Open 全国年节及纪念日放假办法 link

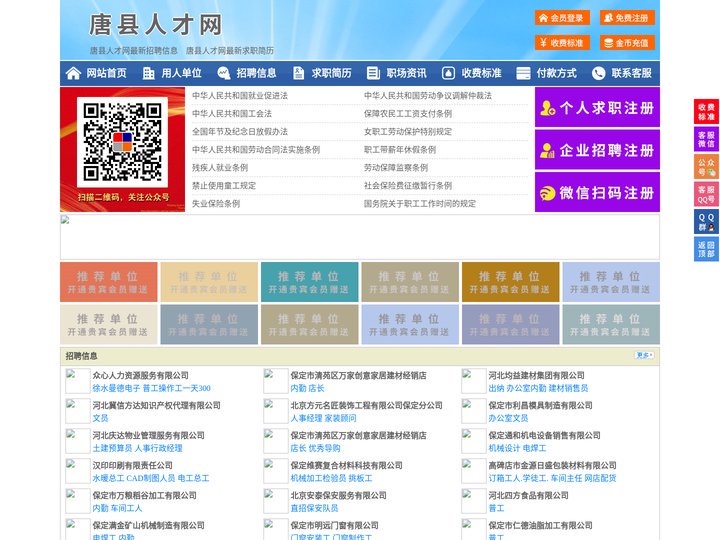240,131
